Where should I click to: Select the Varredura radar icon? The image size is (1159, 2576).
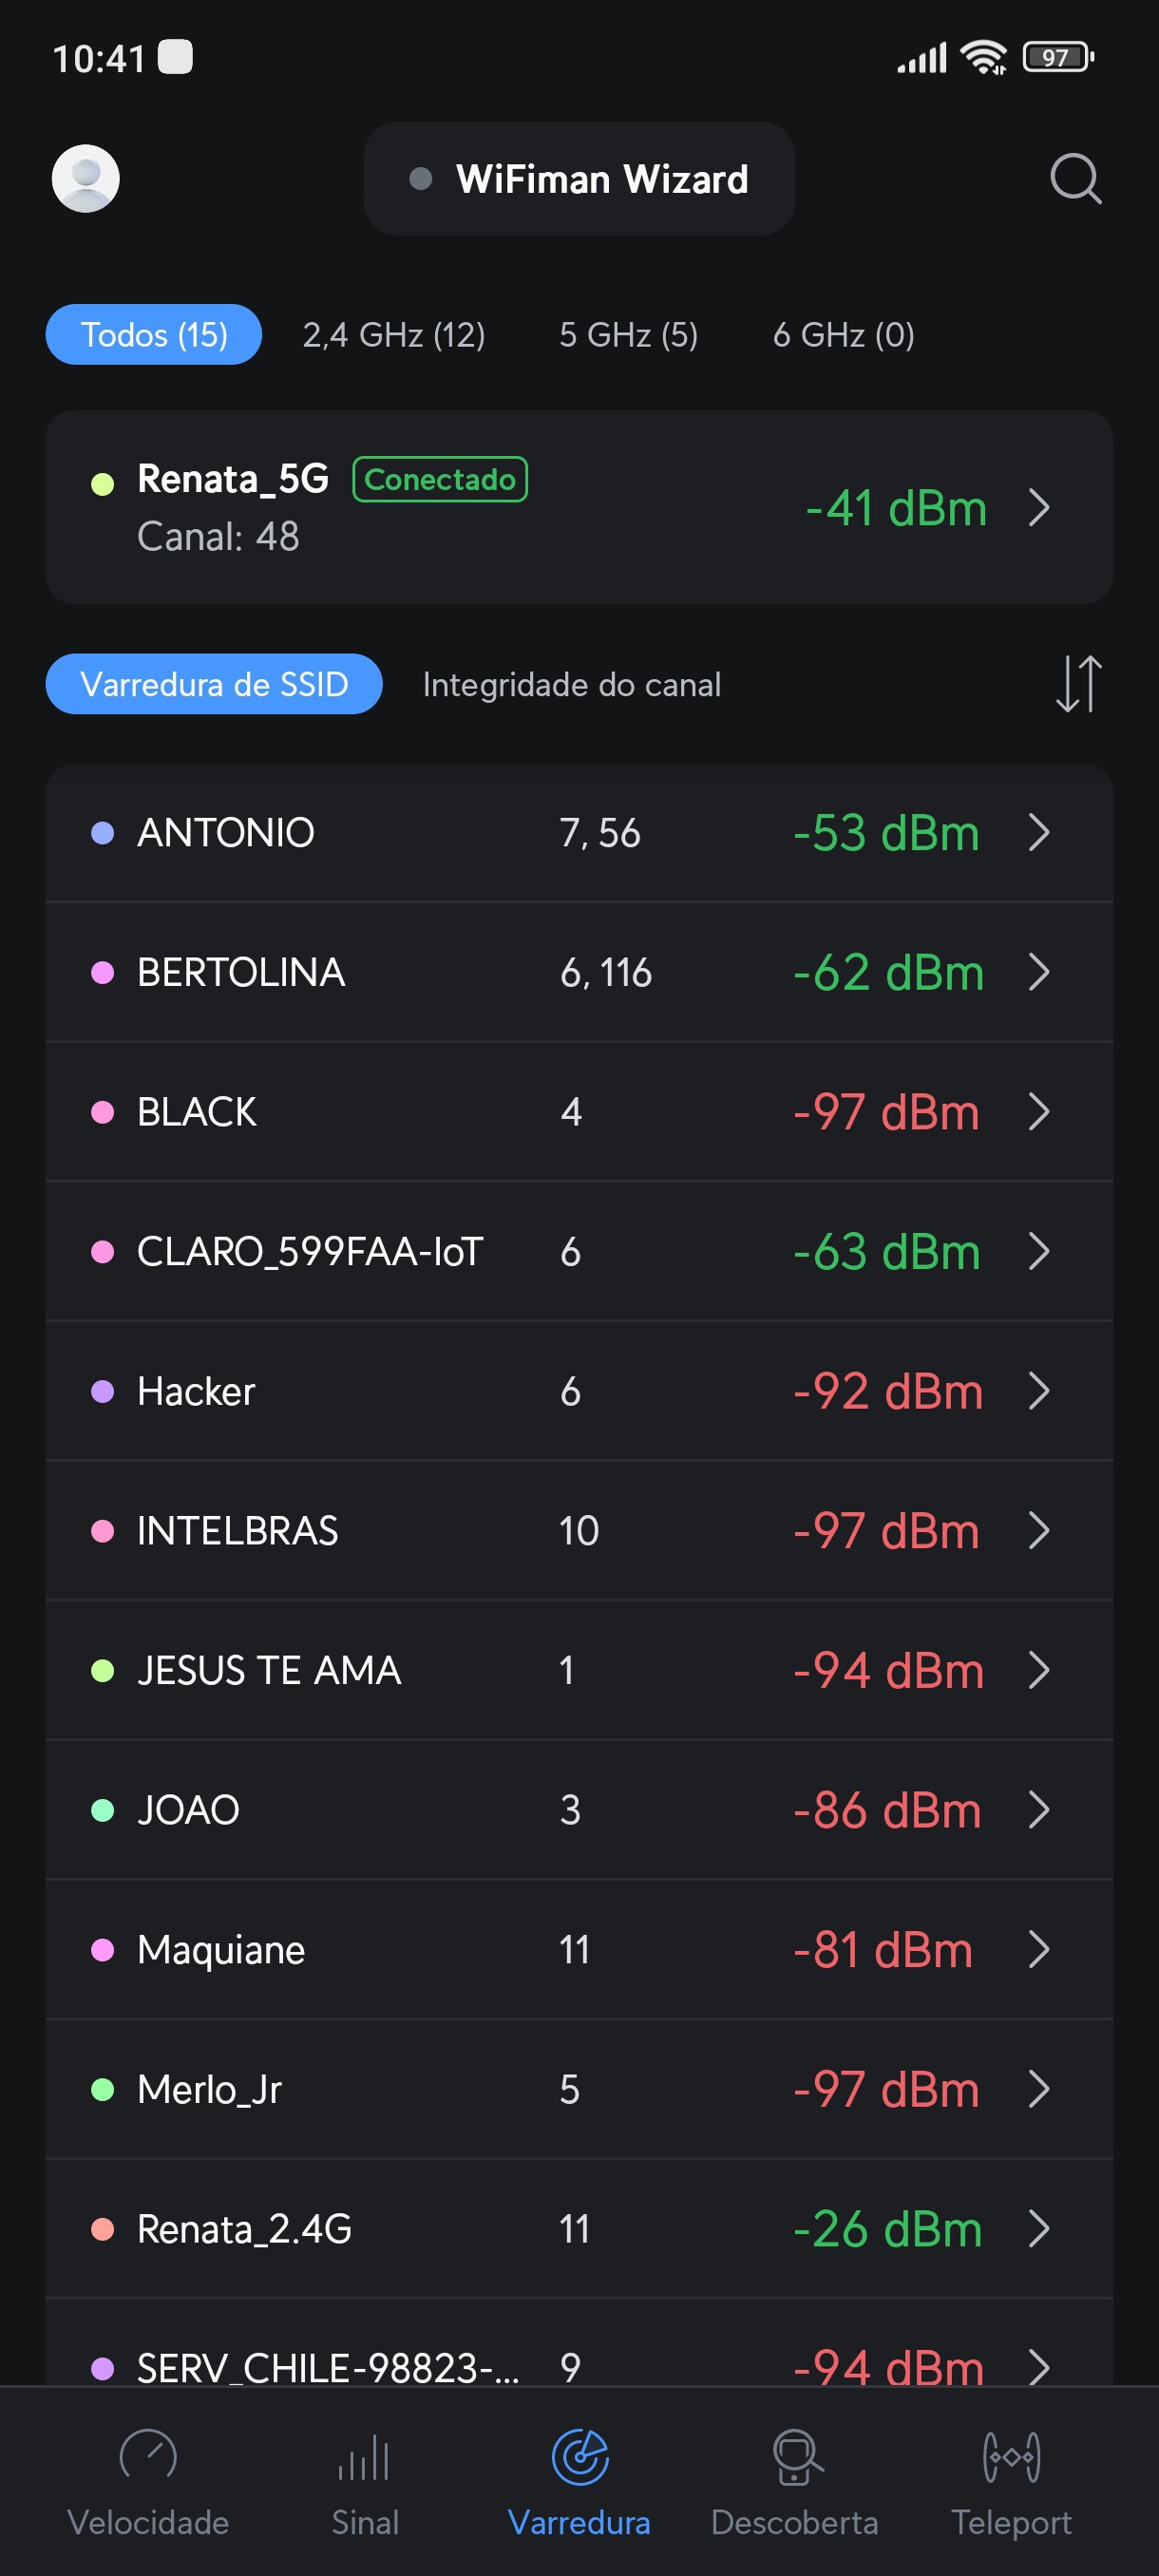tap(580, 2458)
